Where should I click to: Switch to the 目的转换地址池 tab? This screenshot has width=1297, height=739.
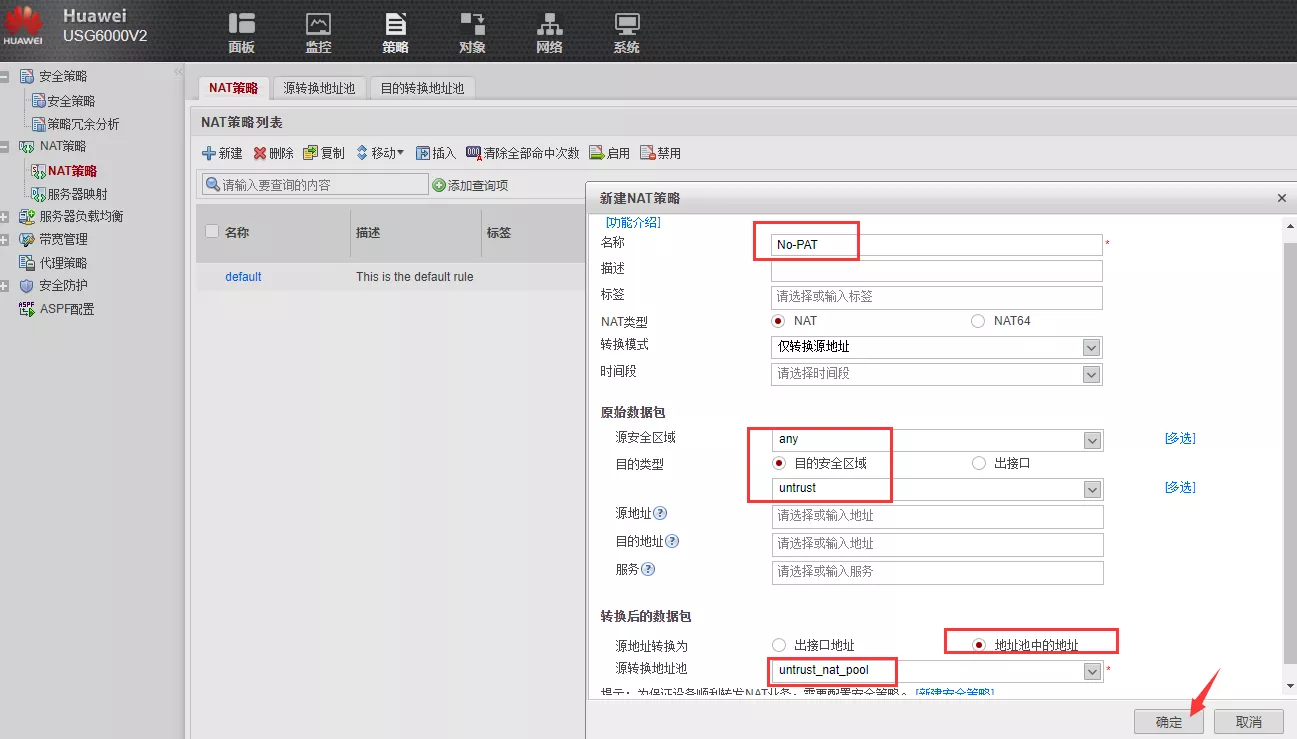(x=422, y=88)
